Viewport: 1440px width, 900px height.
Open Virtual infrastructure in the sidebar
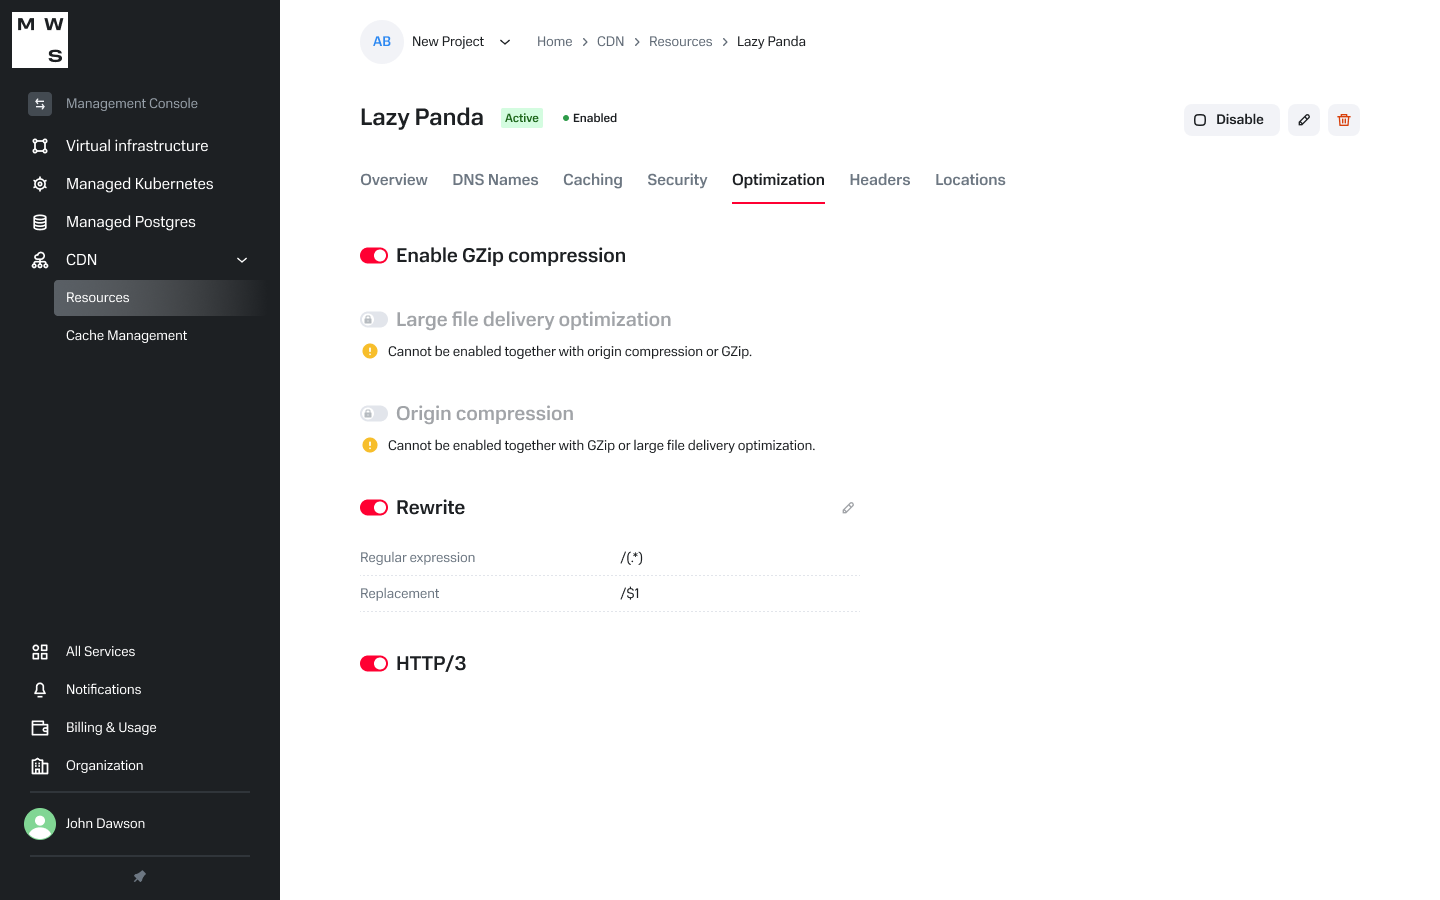[x=137, y=146]
